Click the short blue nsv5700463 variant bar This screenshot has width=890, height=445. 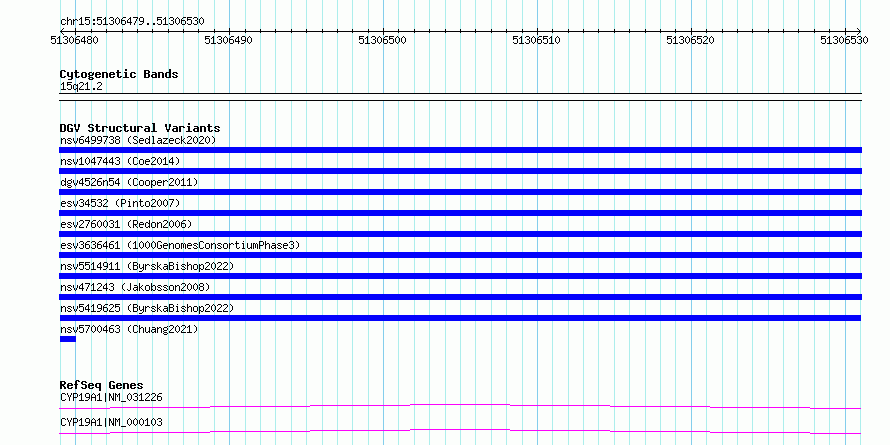pyautogui.click(x=68, y=339)
